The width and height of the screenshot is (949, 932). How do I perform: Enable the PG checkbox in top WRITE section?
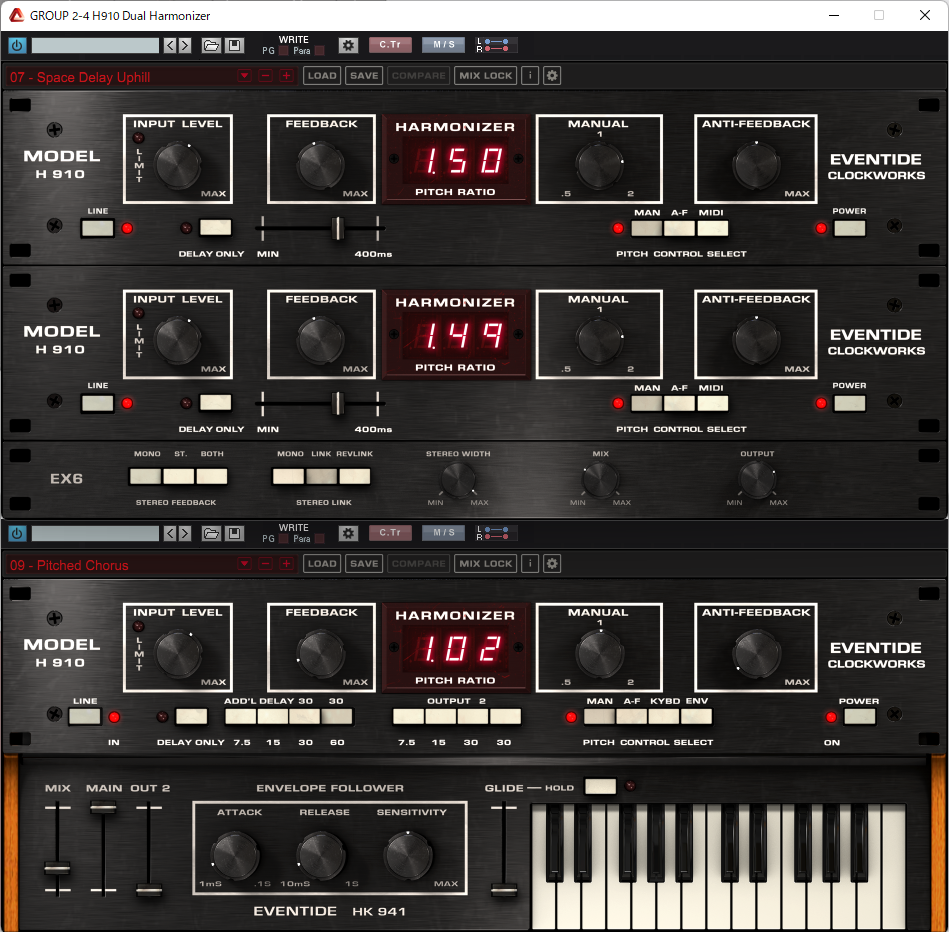[283, 51]
